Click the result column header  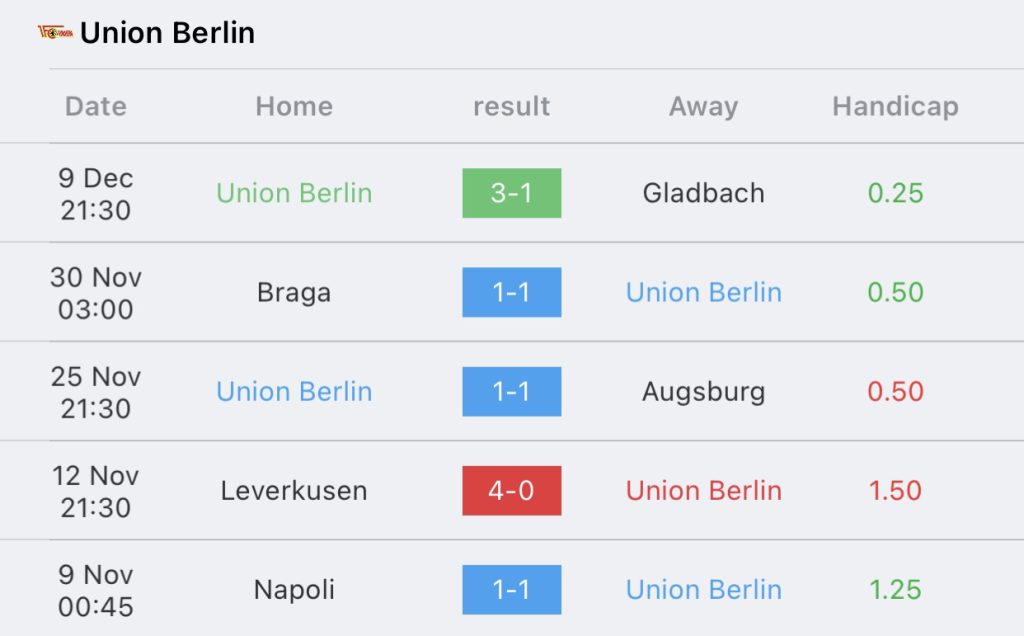[511, 106]
